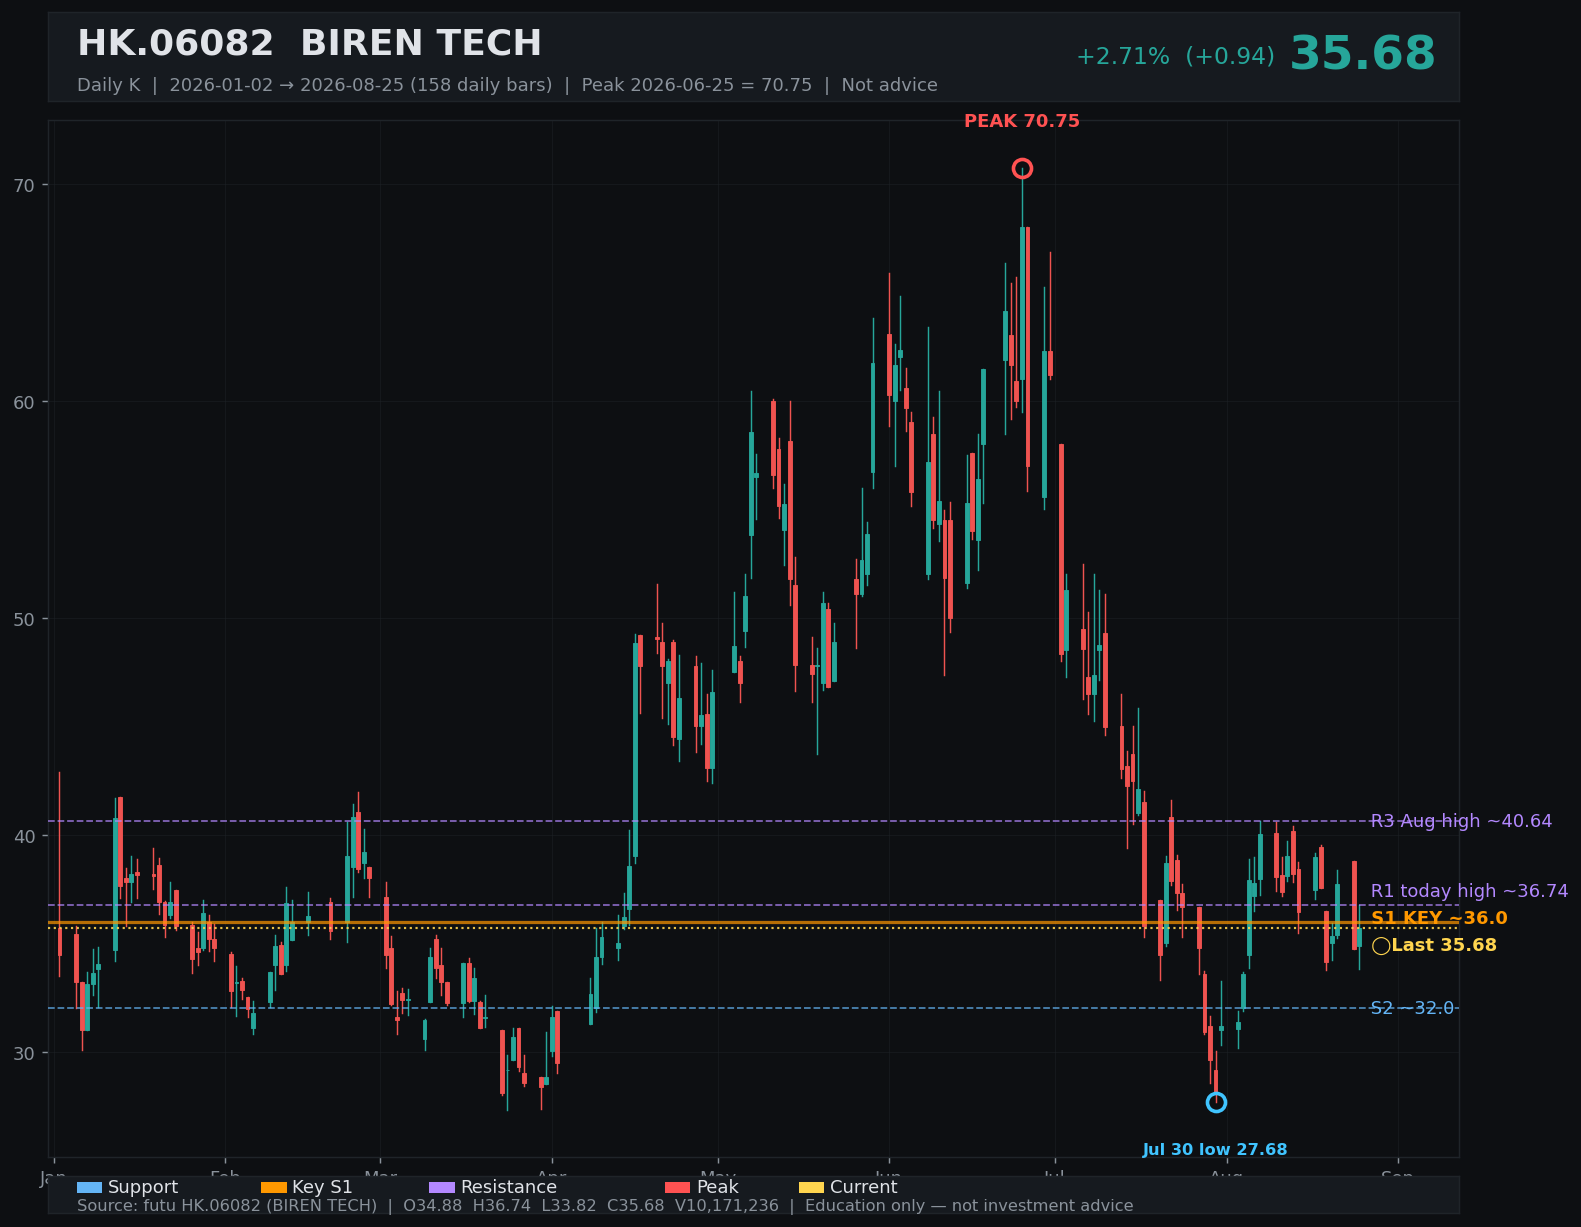This screenshot has width=1581, height=1227.
Task: Click the 'Current' legend label
Action: (864, 1187)
